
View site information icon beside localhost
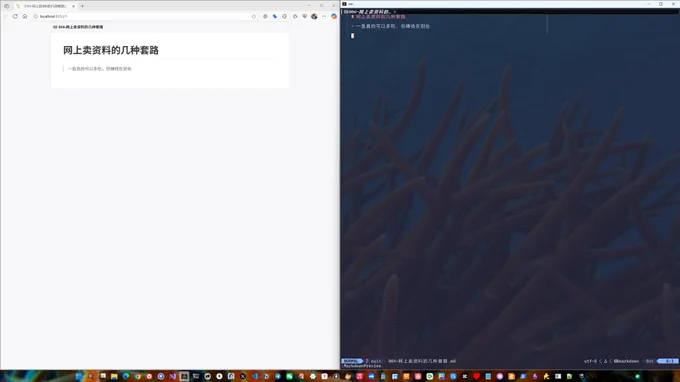coord(36,16)
